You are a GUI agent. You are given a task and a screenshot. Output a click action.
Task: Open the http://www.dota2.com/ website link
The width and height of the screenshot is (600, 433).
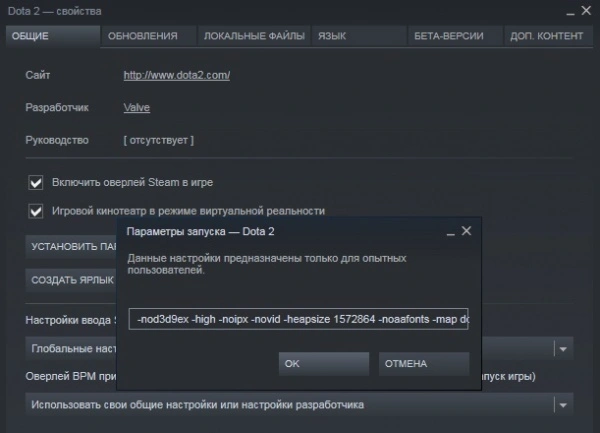pos(177,75)
